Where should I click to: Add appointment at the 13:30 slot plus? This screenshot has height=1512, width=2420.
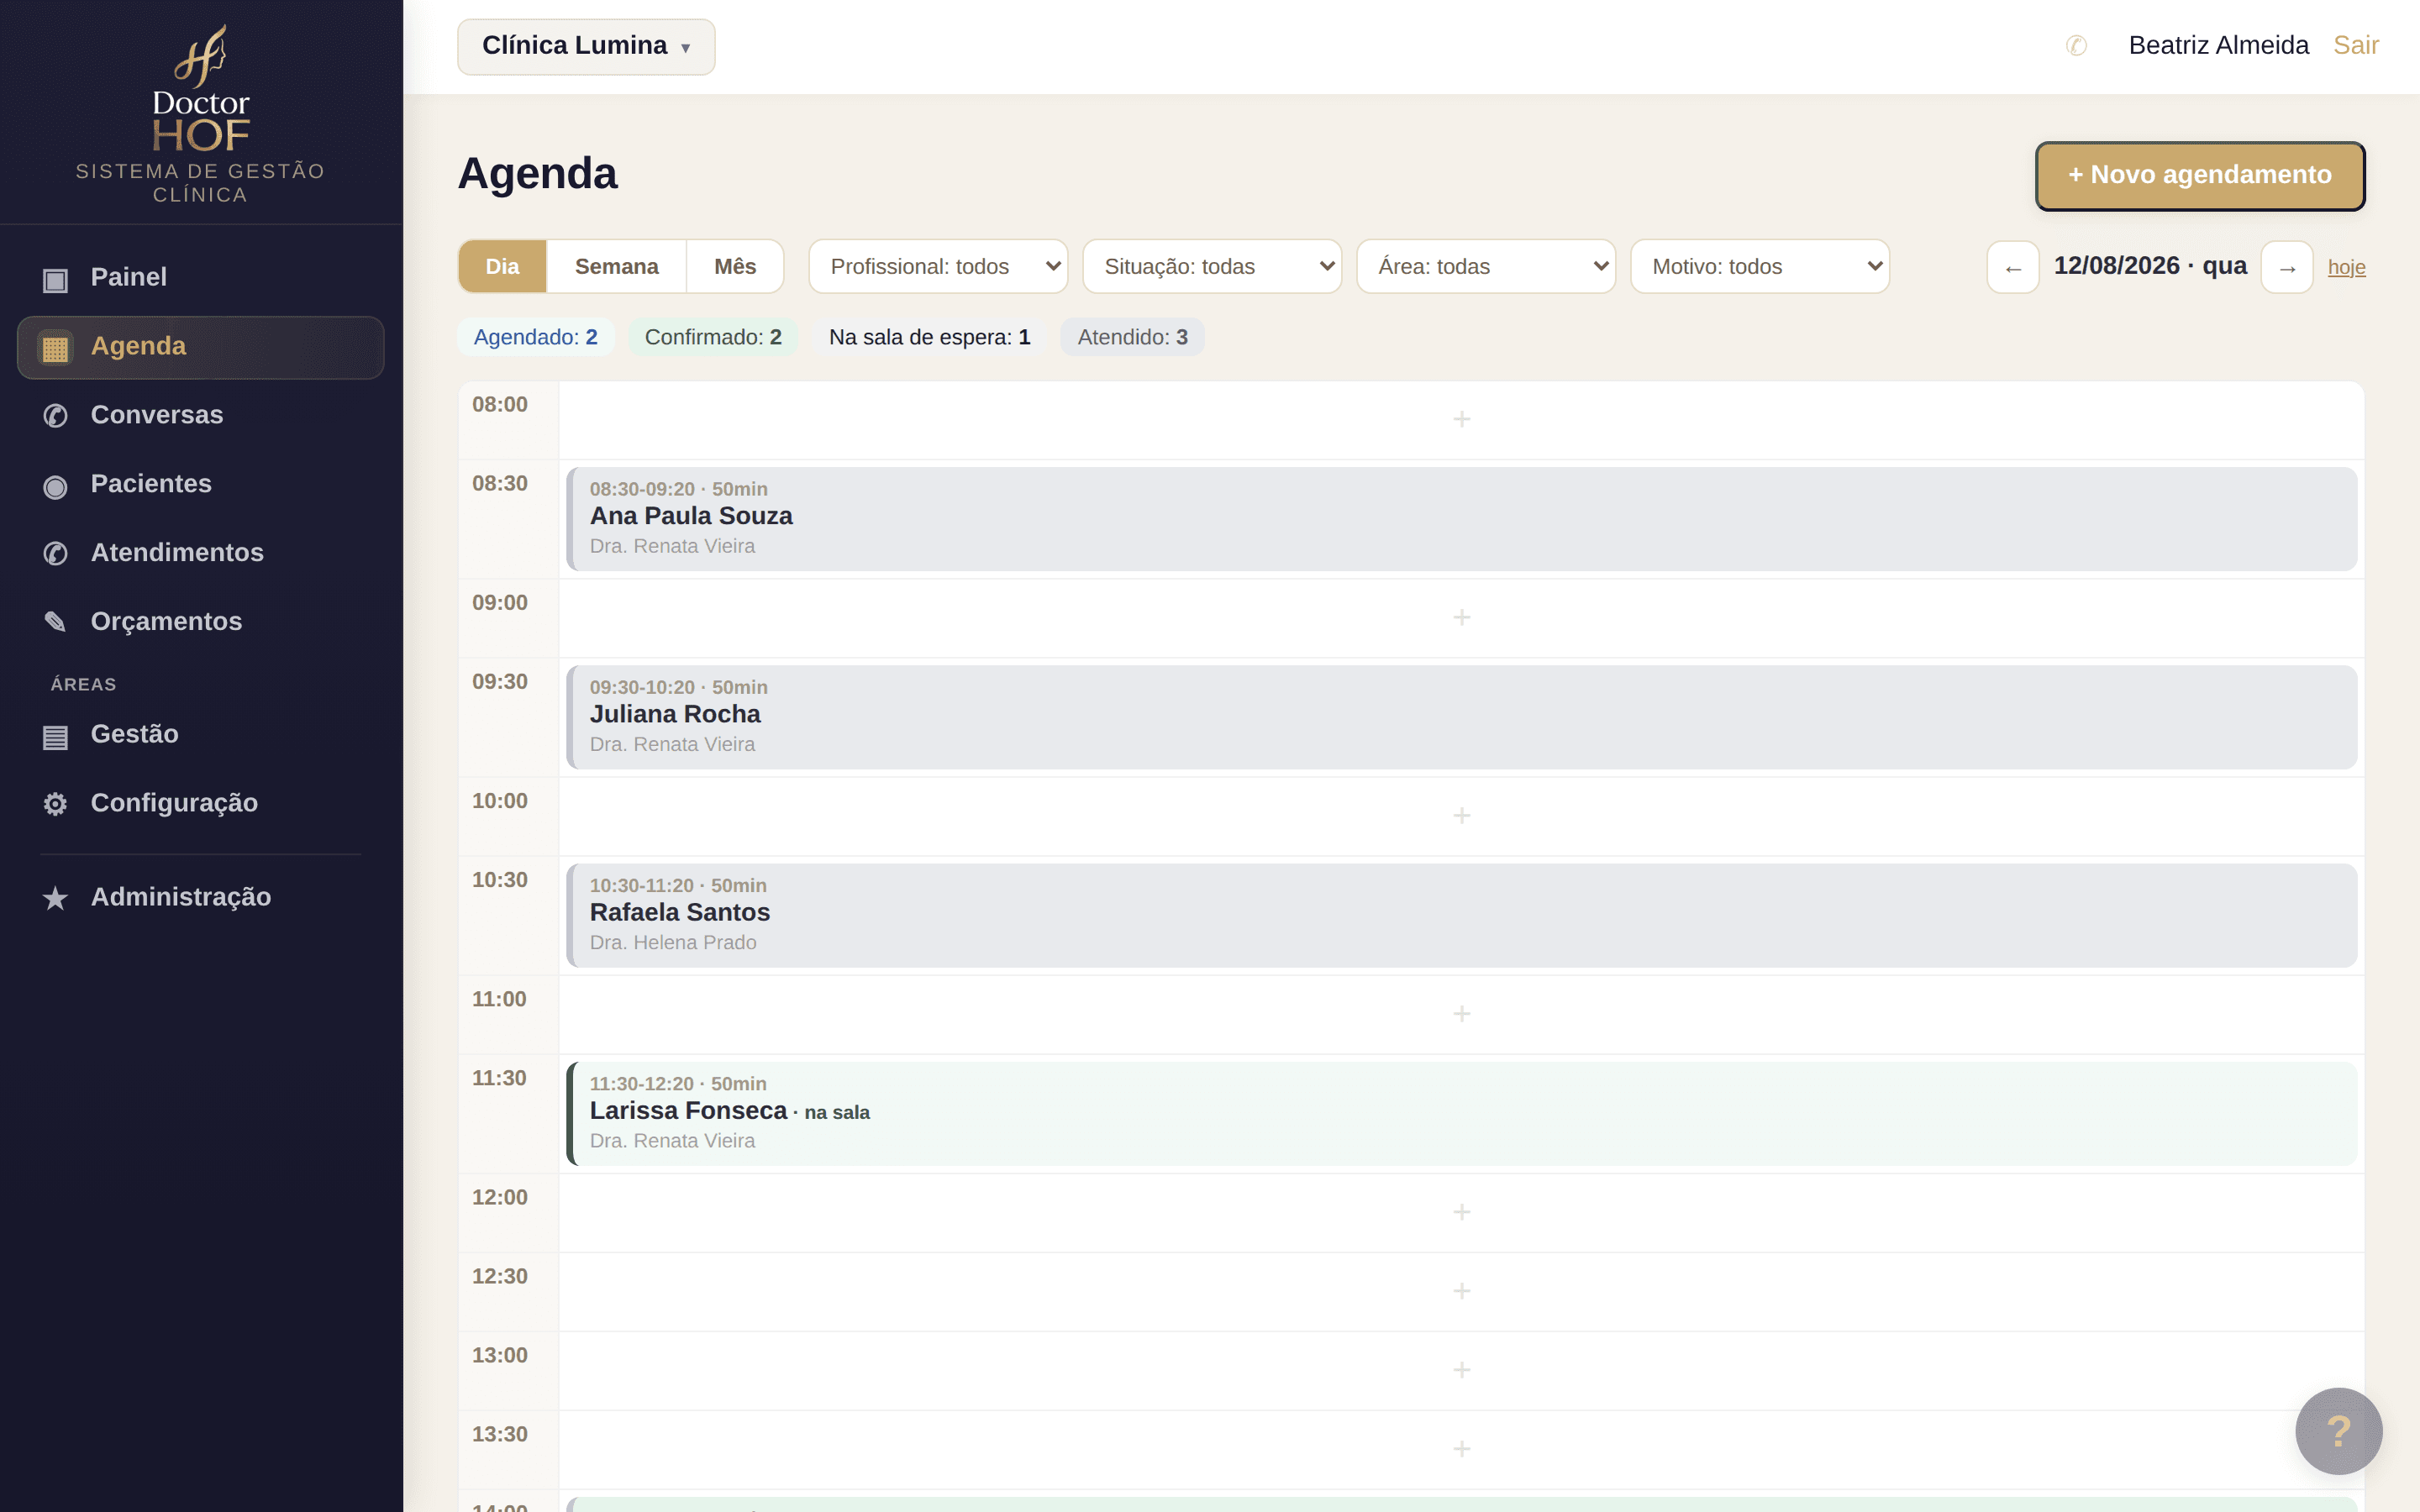[1461, 1448]
